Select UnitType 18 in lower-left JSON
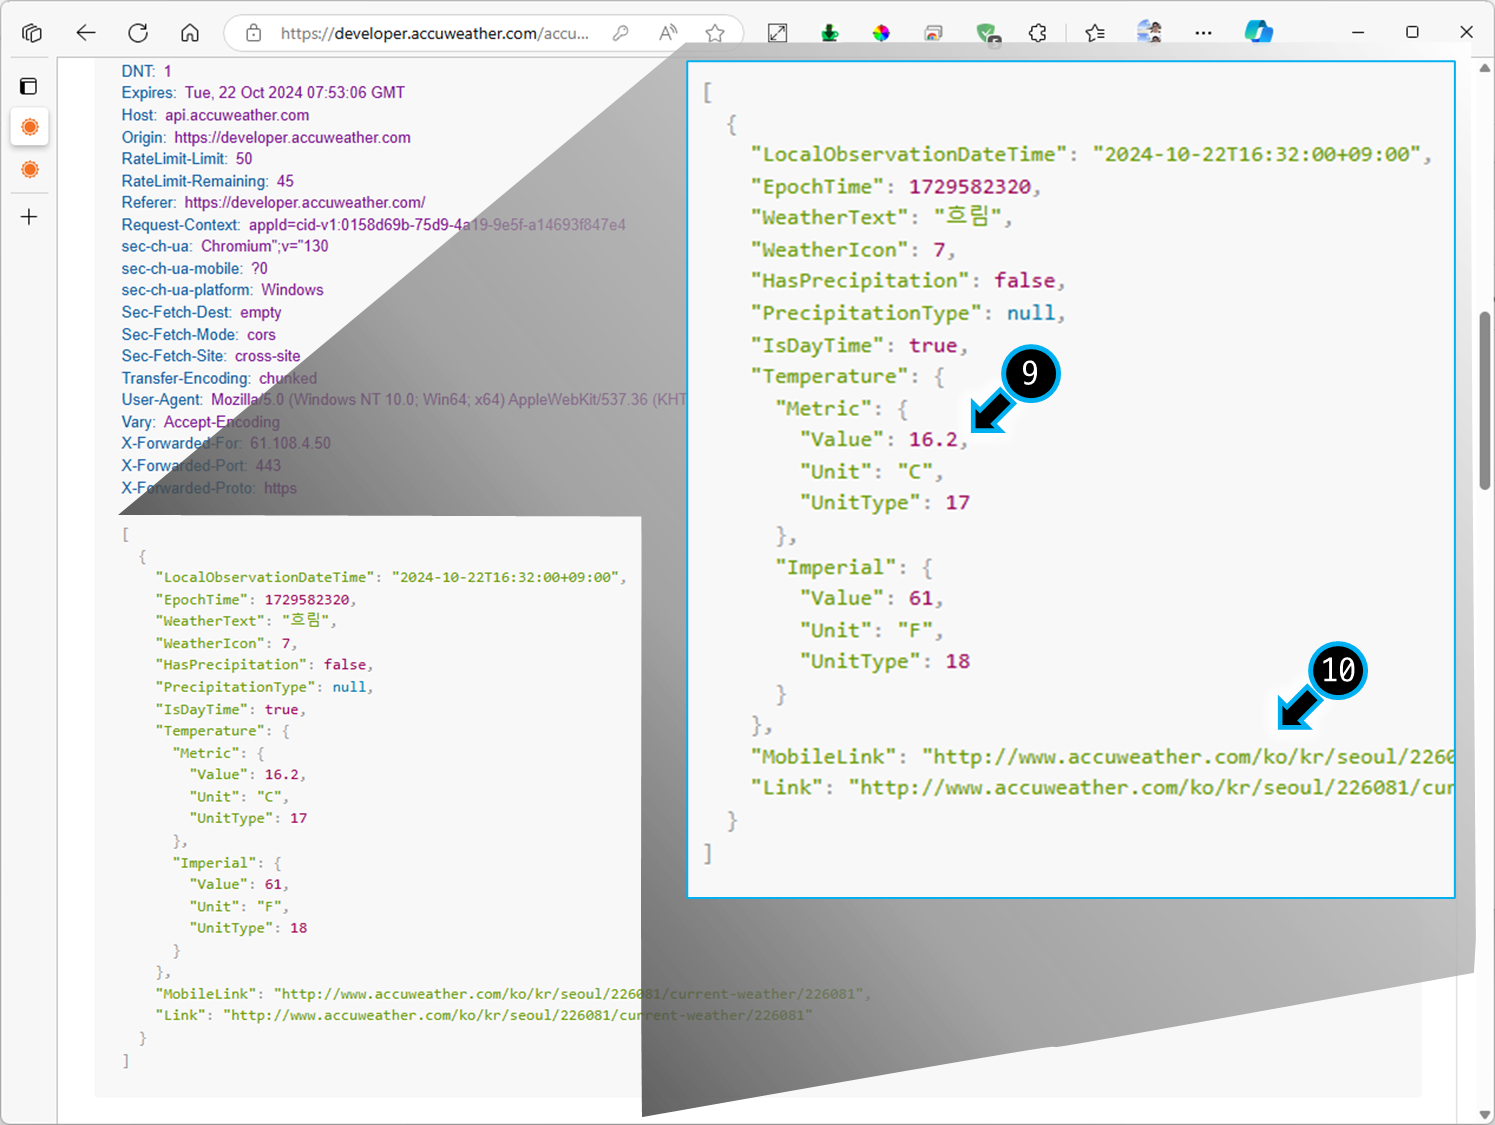 248,928
